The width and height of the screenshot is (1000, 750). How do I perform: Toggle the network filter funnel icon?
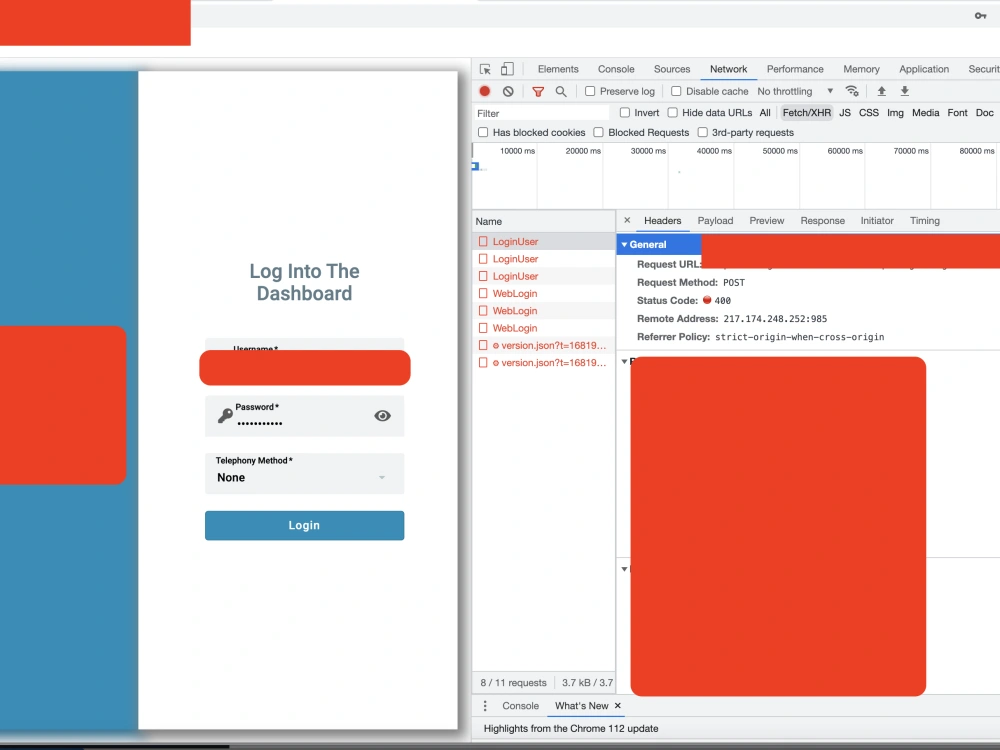(x=538, y=91)
